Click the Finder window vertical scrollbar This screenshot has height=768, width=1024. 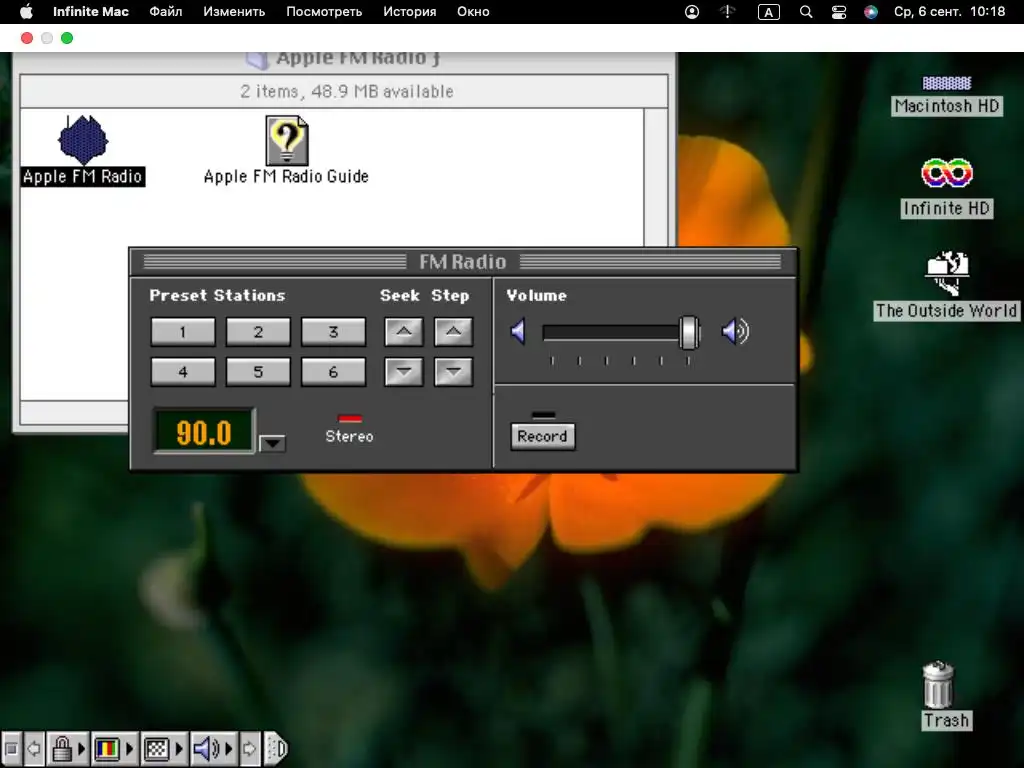coord(656,178)
